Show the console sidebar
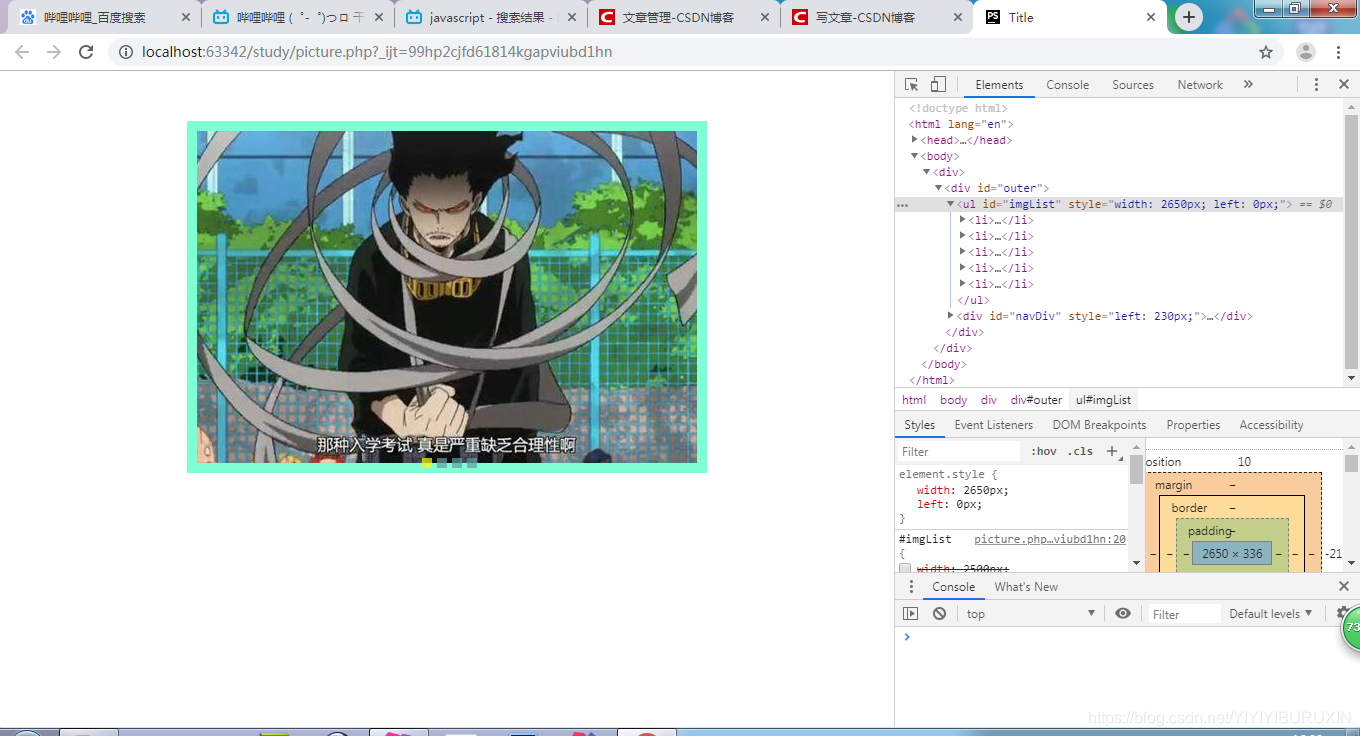Image resolution: width=1360 pixels, height=736 pixels. coord(910,614)
